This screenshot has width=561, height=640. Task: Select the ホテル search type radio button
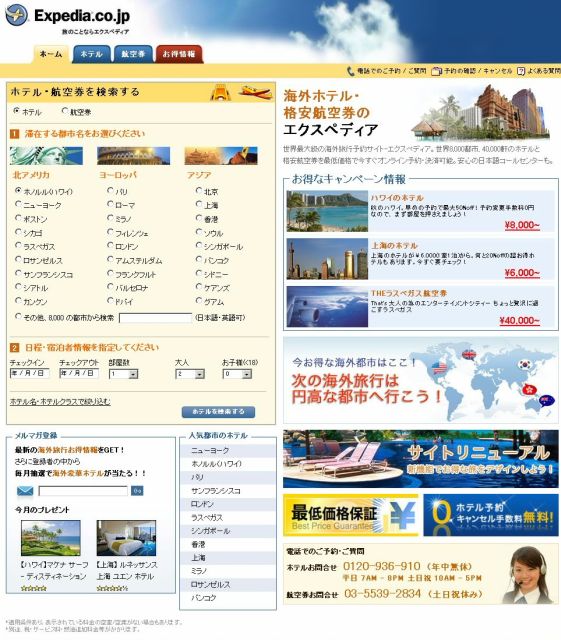[17, 111]
